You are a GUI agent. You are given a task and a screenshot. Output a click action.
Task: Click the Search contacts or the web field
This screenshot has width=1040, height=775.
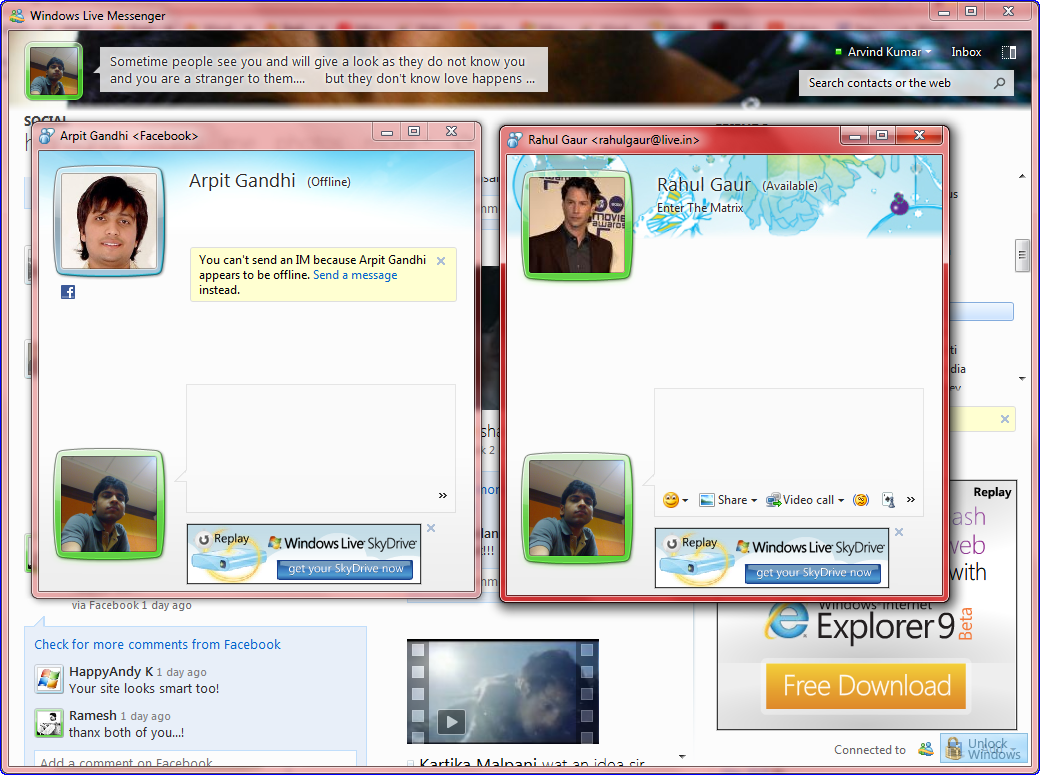click(895, 83)
